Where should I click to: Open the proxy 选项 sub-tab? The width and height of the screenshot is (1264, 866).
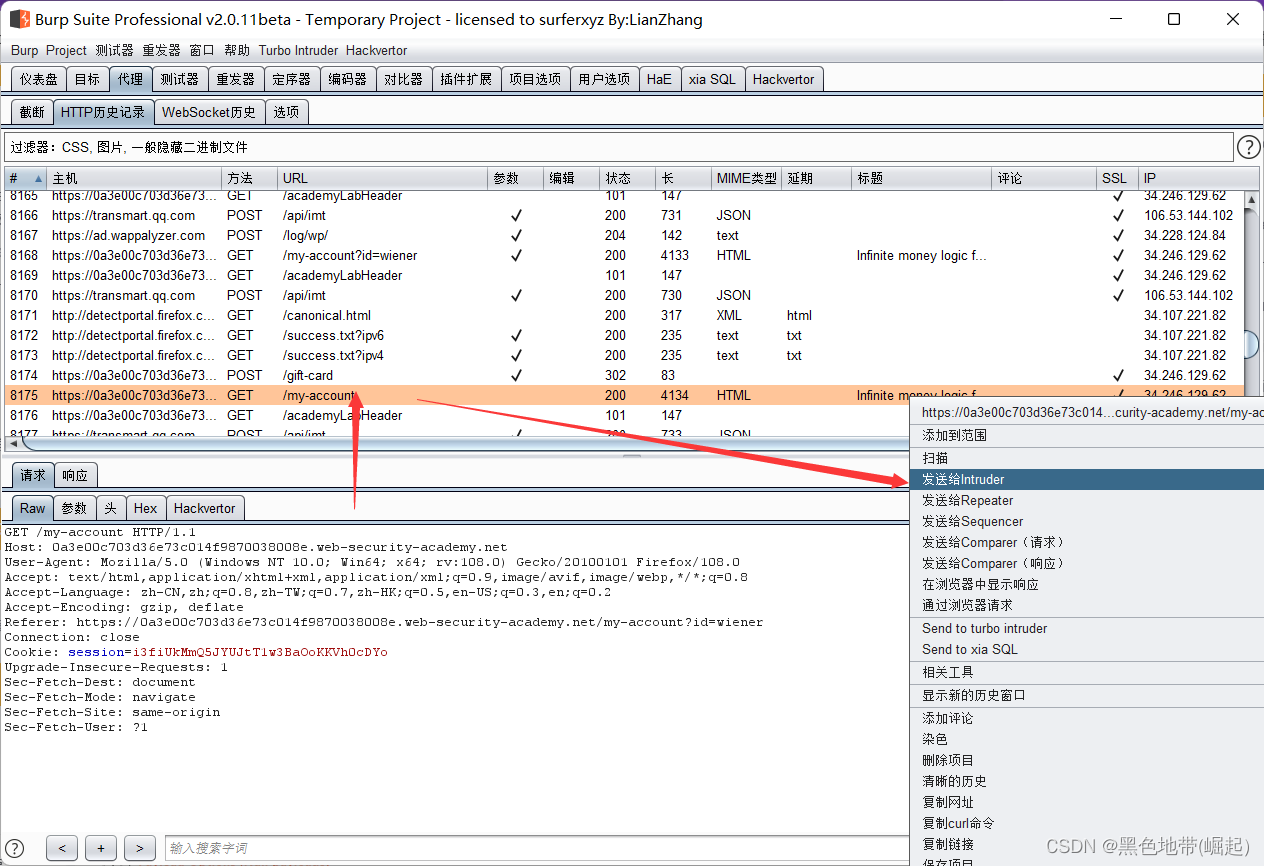point(286,112)
